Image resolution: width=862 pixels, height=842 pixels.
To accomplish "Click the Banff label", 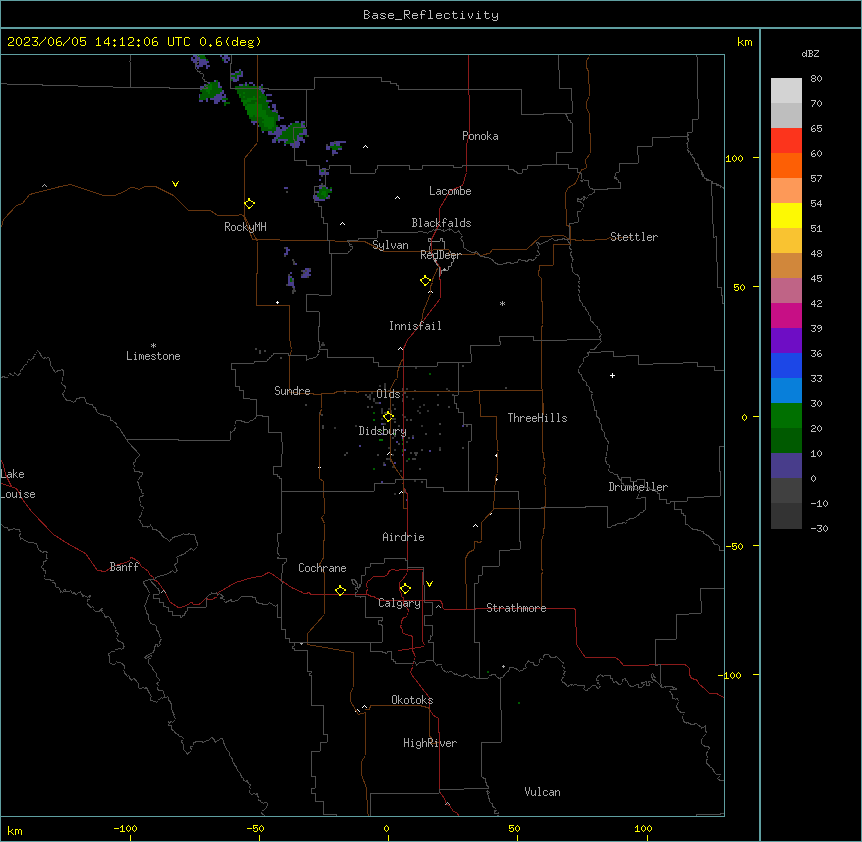I will 124,567.
